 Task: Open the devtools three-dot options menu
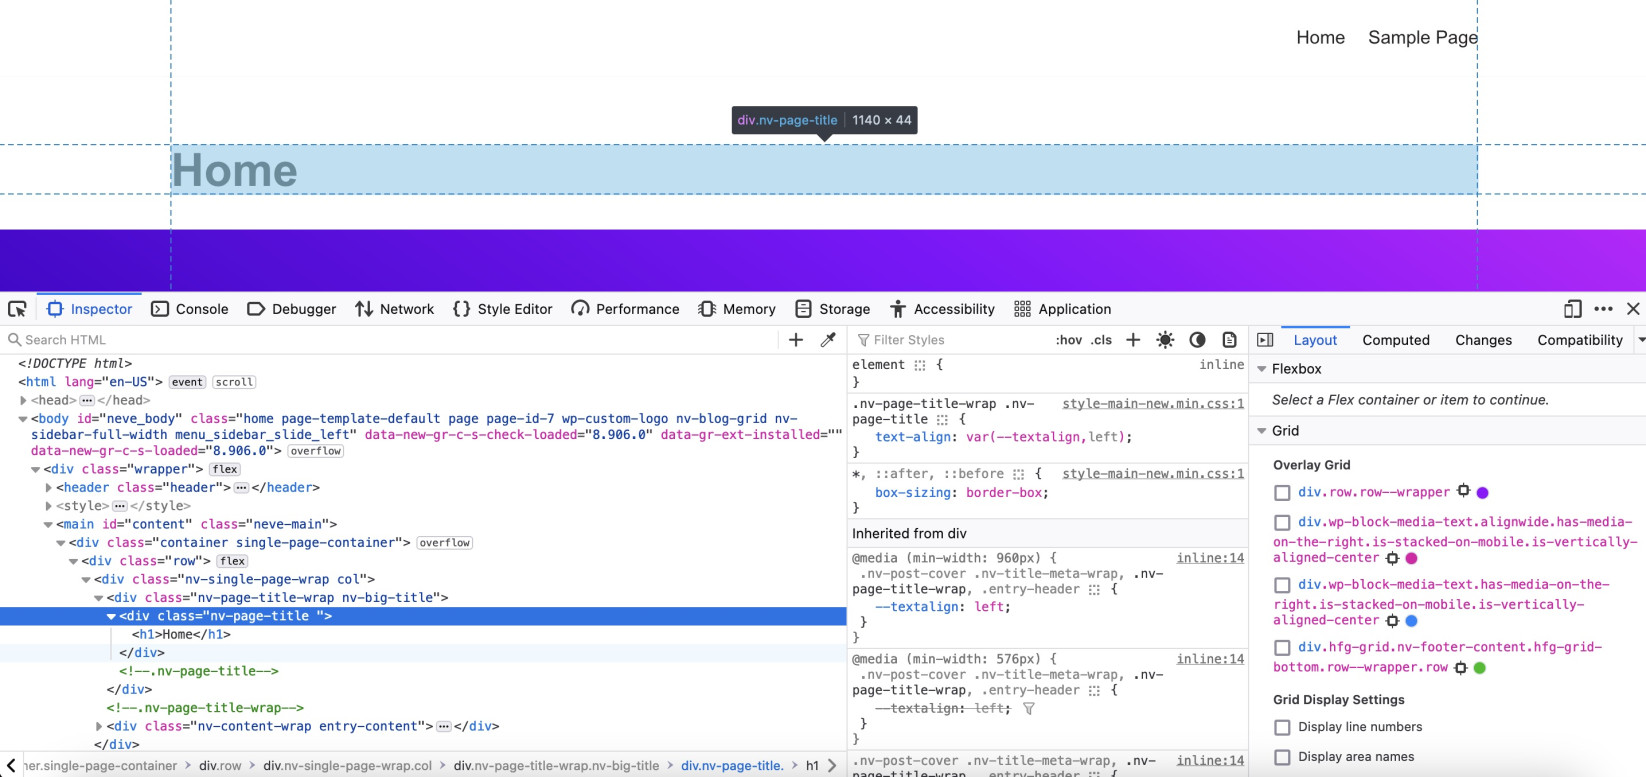(x=1603, y=309)
